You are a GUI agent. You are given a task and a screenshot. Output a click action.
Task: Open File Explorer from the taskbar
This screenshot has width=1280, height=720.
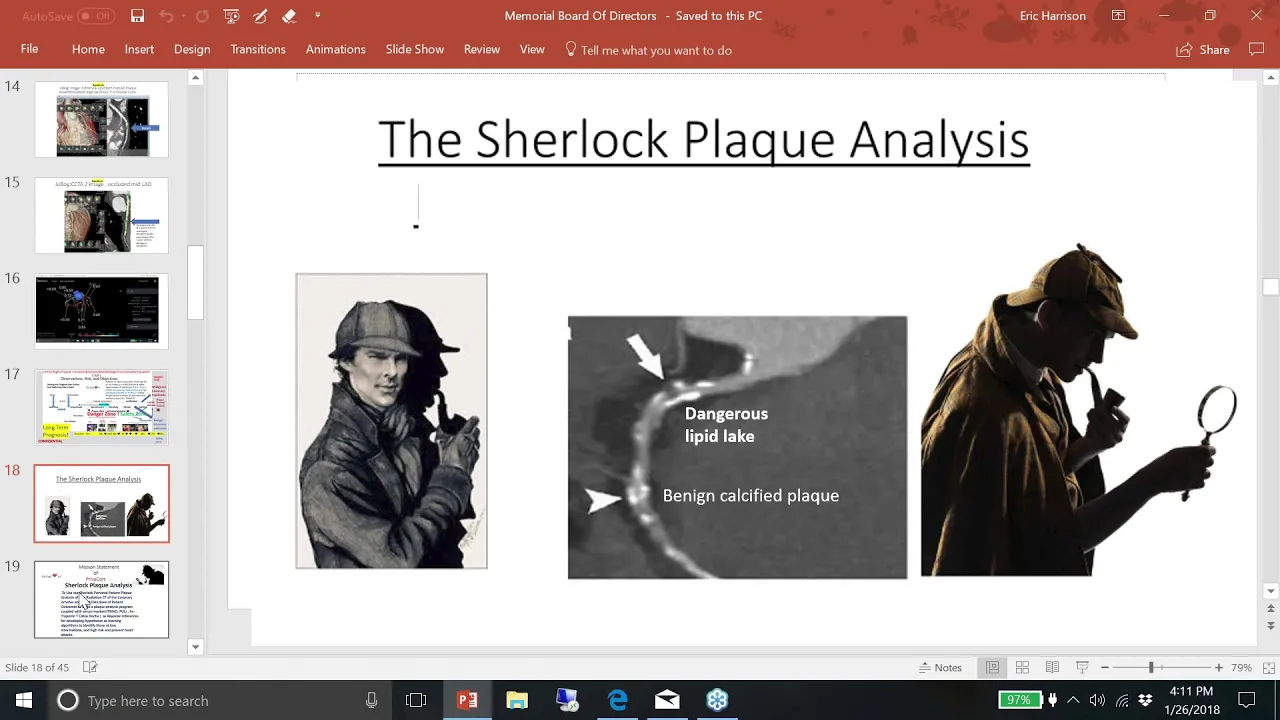pos(517,701)
